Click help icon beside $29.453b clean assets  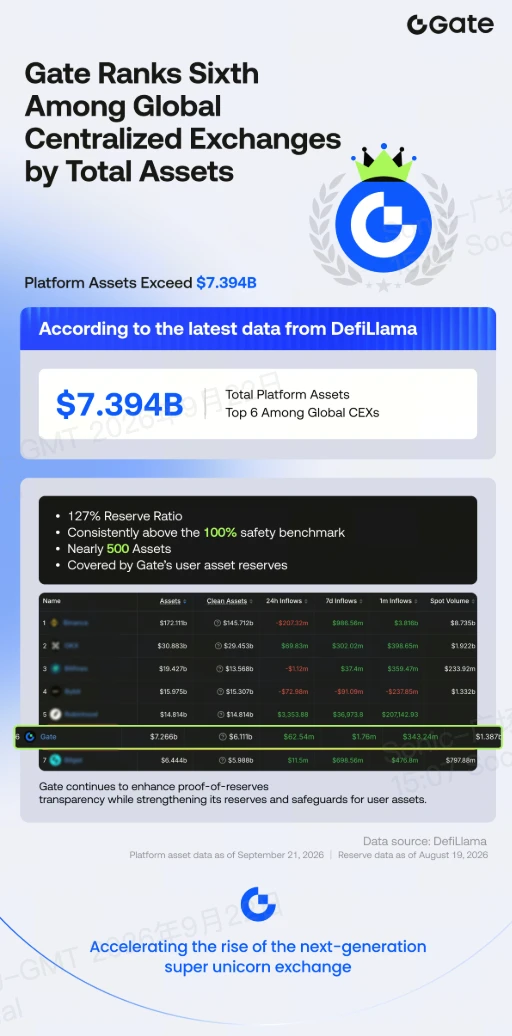tap(219, 646)
